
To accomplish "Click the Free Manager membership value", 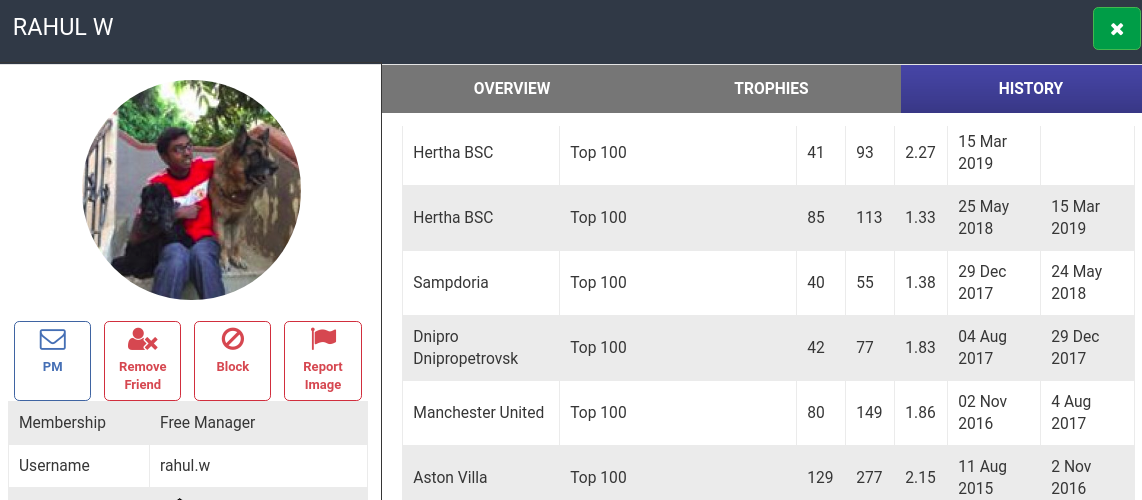I will pos(207,422).
